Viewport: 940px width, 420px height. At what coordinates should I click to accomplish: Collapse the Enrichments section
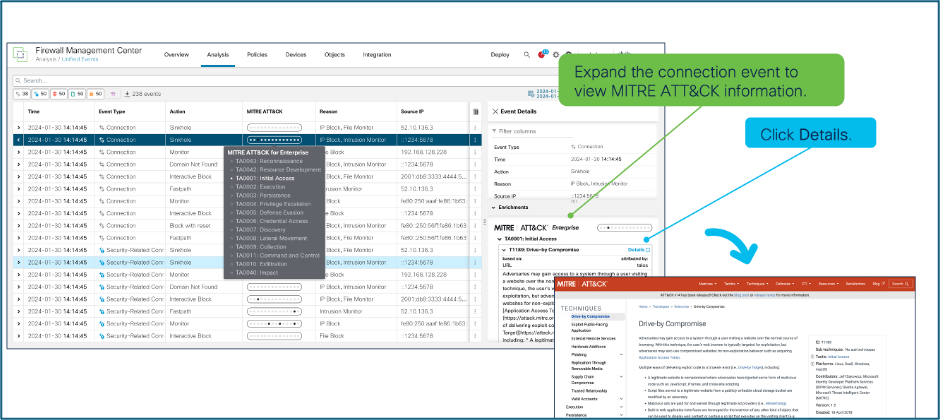click(493, 207)
